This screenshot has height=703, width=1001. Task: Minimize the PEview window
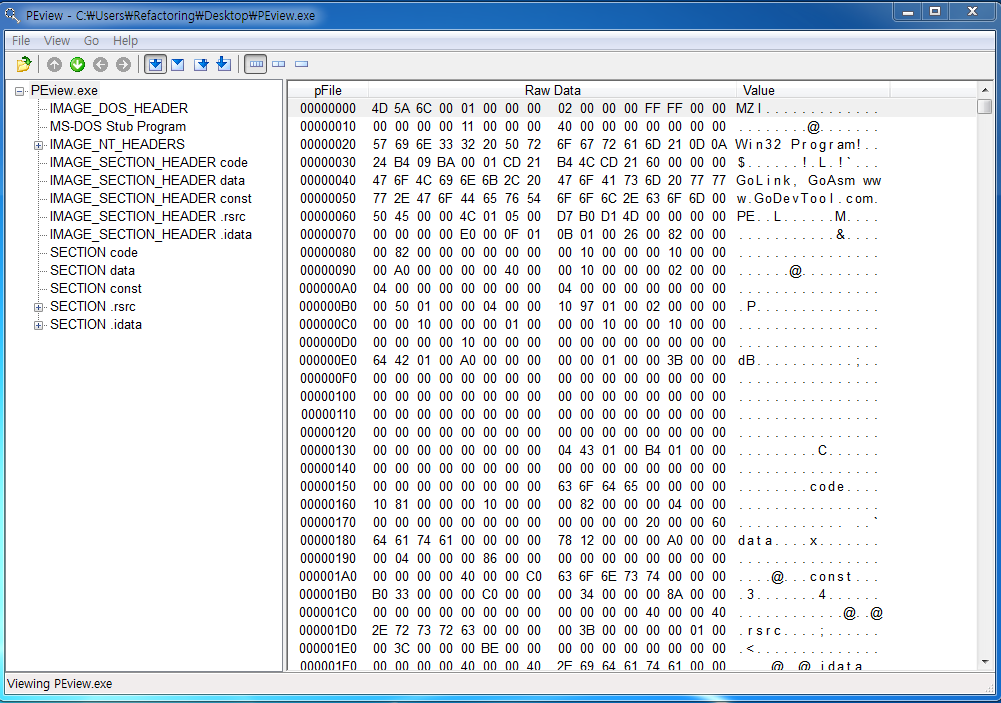coord(908,11)
